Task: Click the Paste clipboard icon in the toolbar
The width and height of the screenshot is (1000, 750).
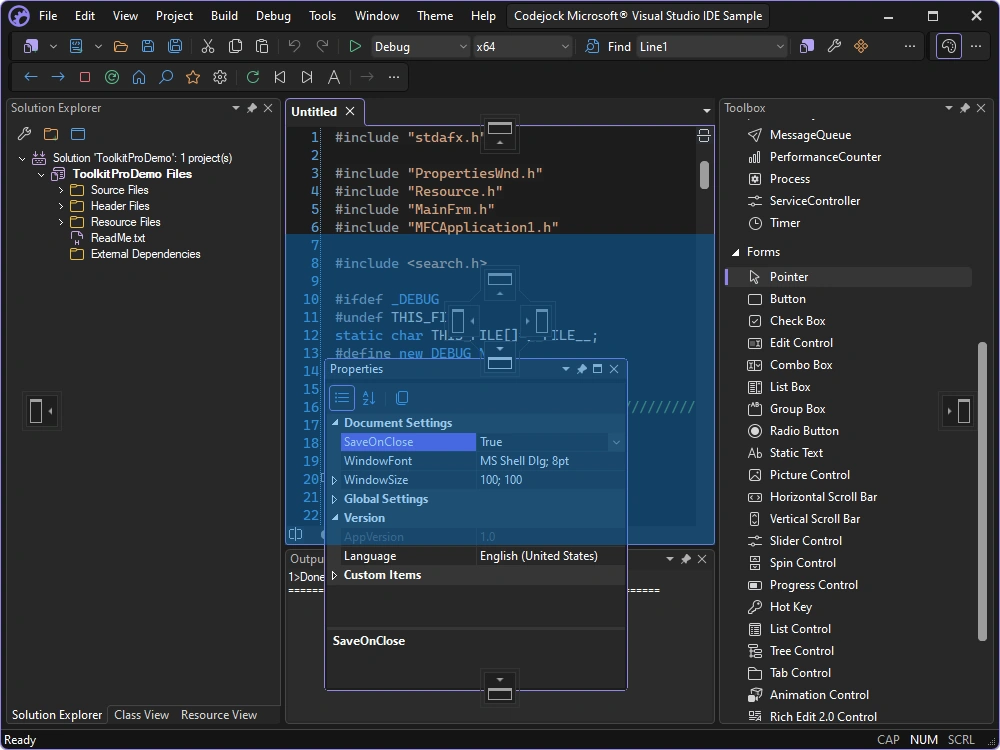Action: tap(261, 47)
